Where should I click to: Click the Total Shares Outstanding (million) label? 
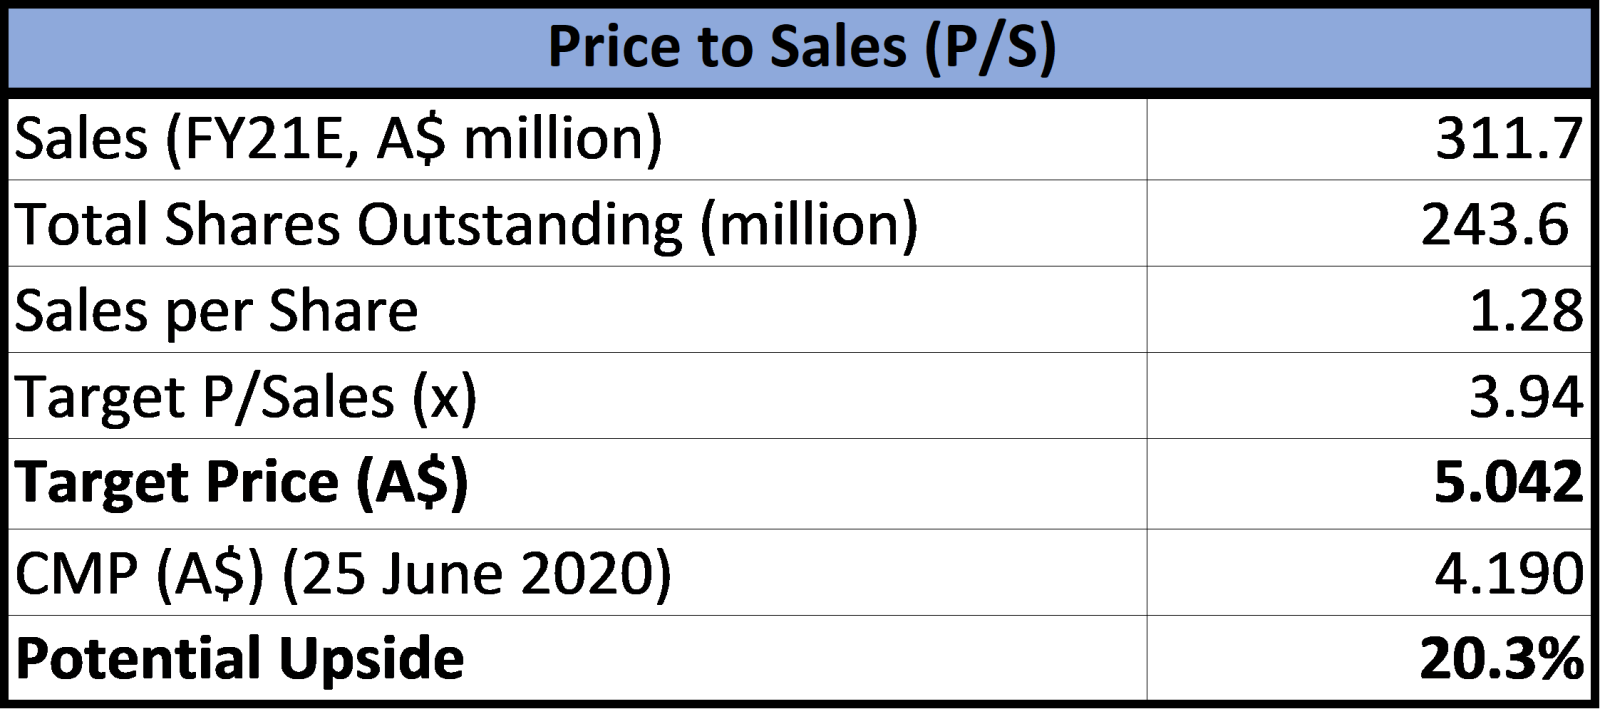(466, 224)
